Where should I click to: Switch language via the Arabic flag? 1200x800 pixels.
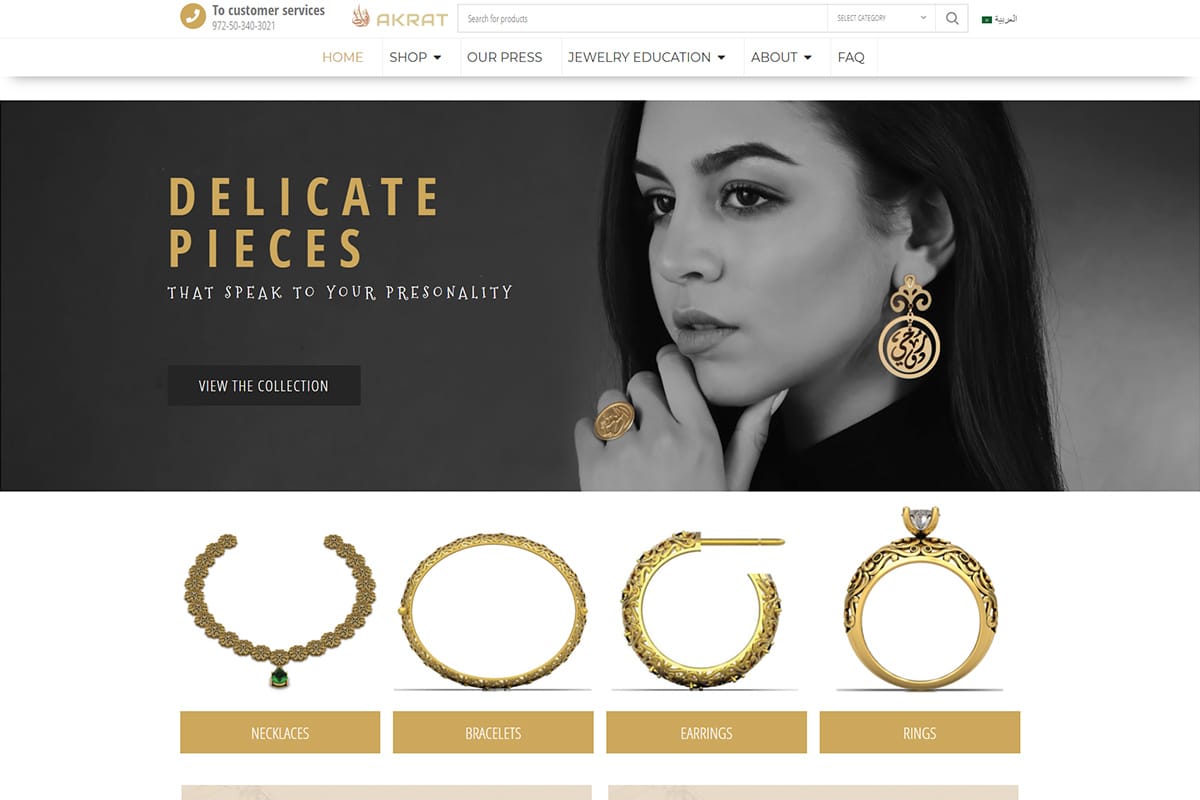click(x=987, y=19)
